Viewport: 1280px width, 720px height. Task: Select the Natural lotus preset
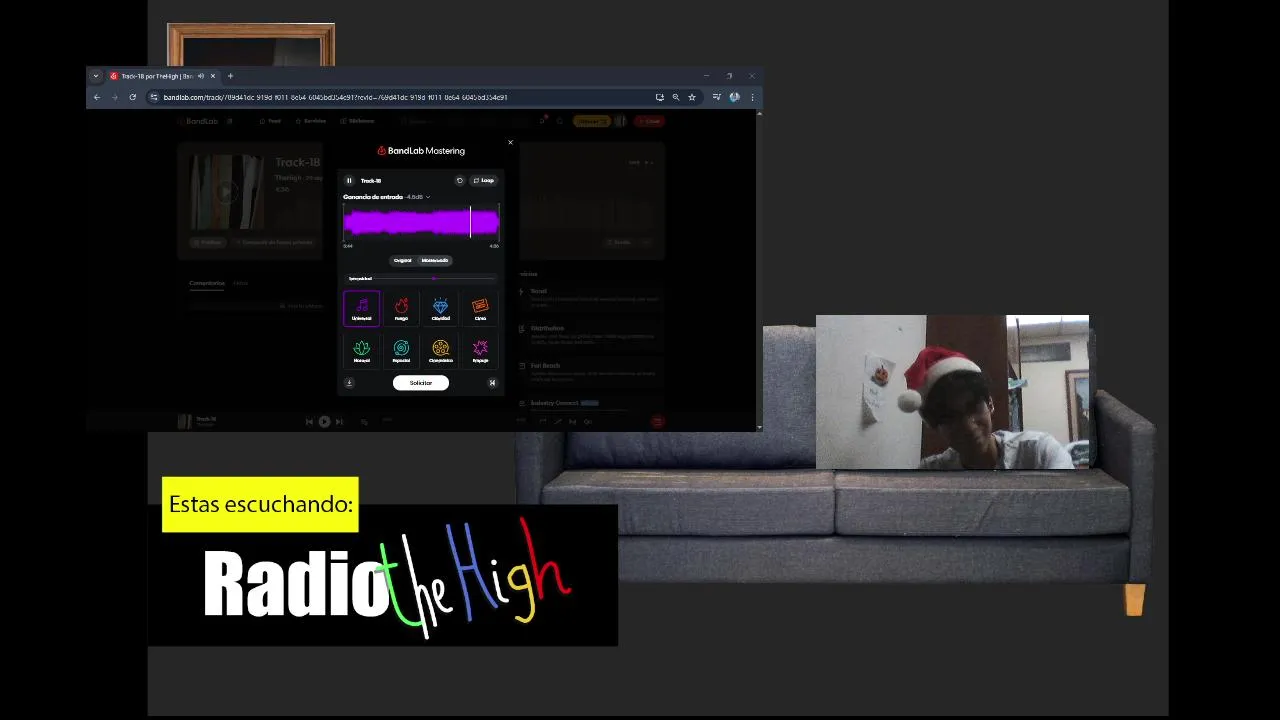361,350
